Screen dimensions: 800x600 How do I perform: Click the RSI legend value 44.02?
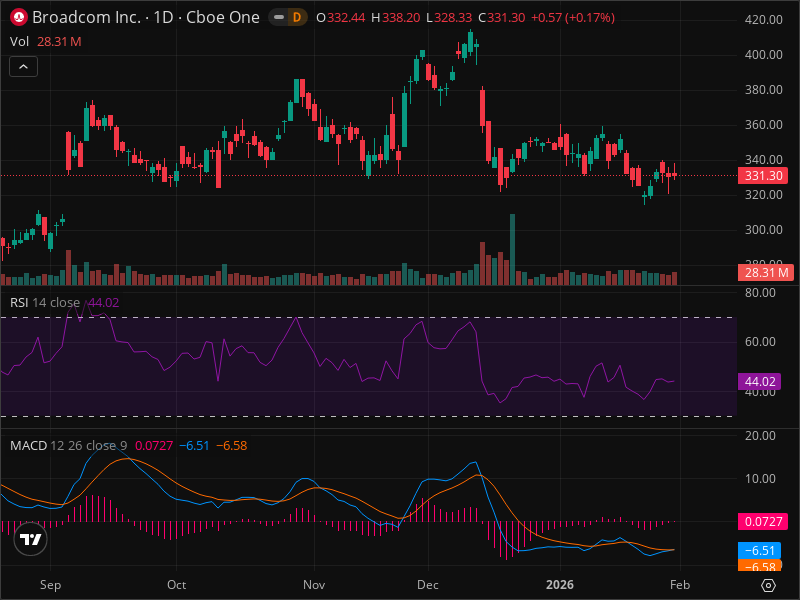(x=104, y=303)
